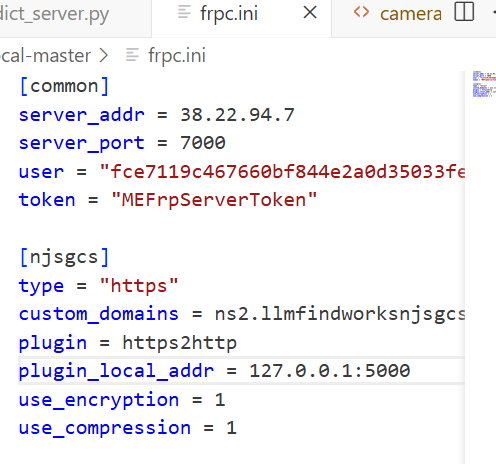Click the server_port key
This screenshot has width=496, height=464.
[x=82, y=144]
